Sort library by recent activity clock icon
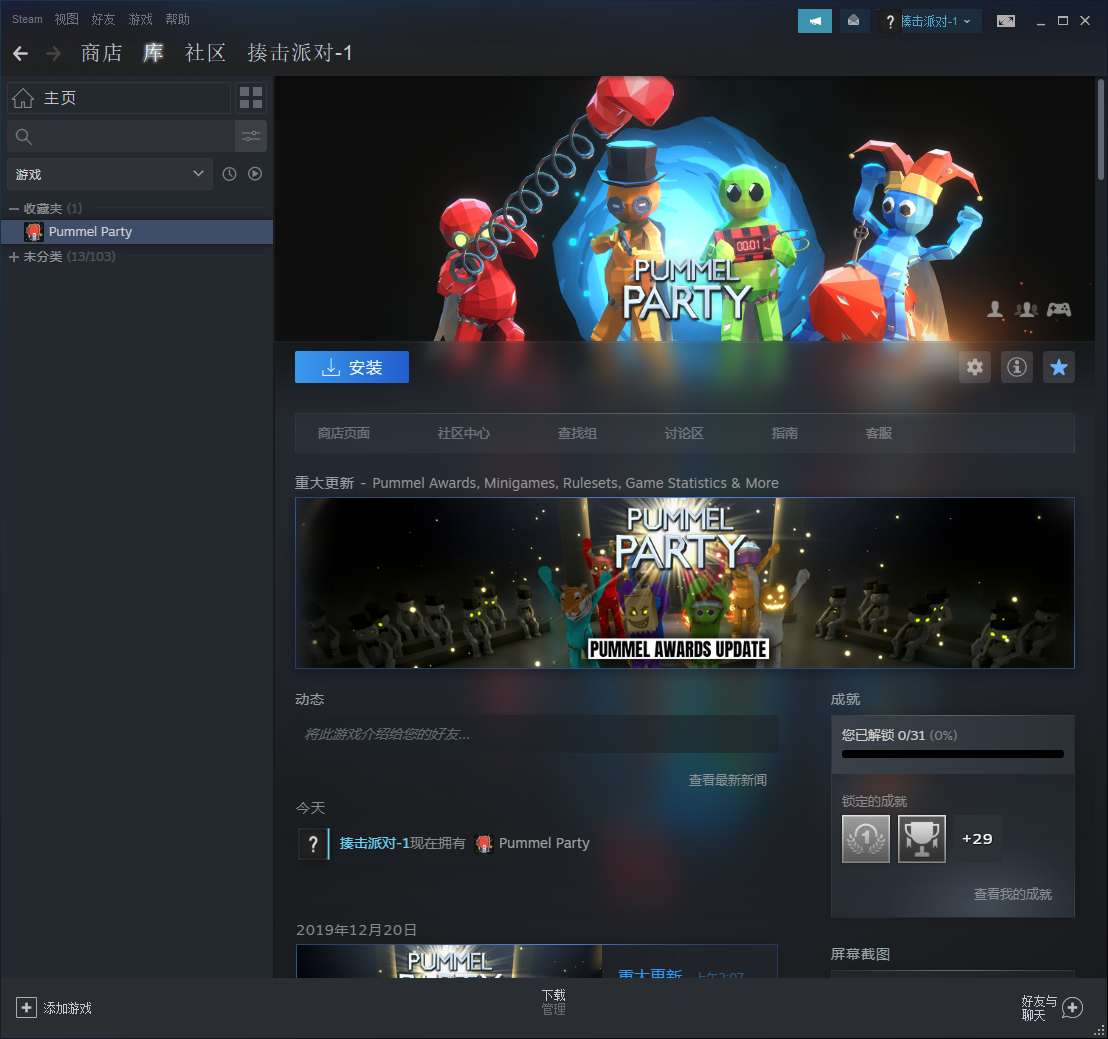 pyautogui.click(x=229, y=174)
